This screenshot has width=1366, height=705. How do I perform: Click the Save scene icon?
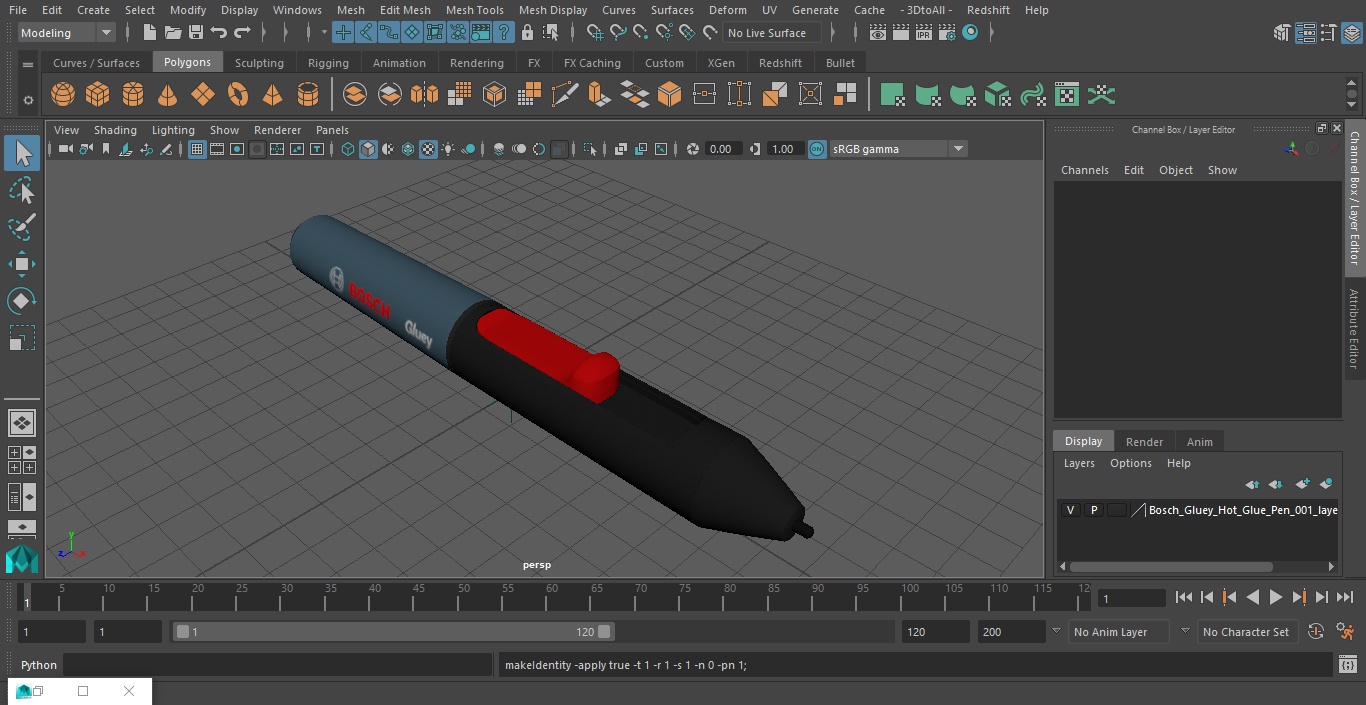pos(196,33)
